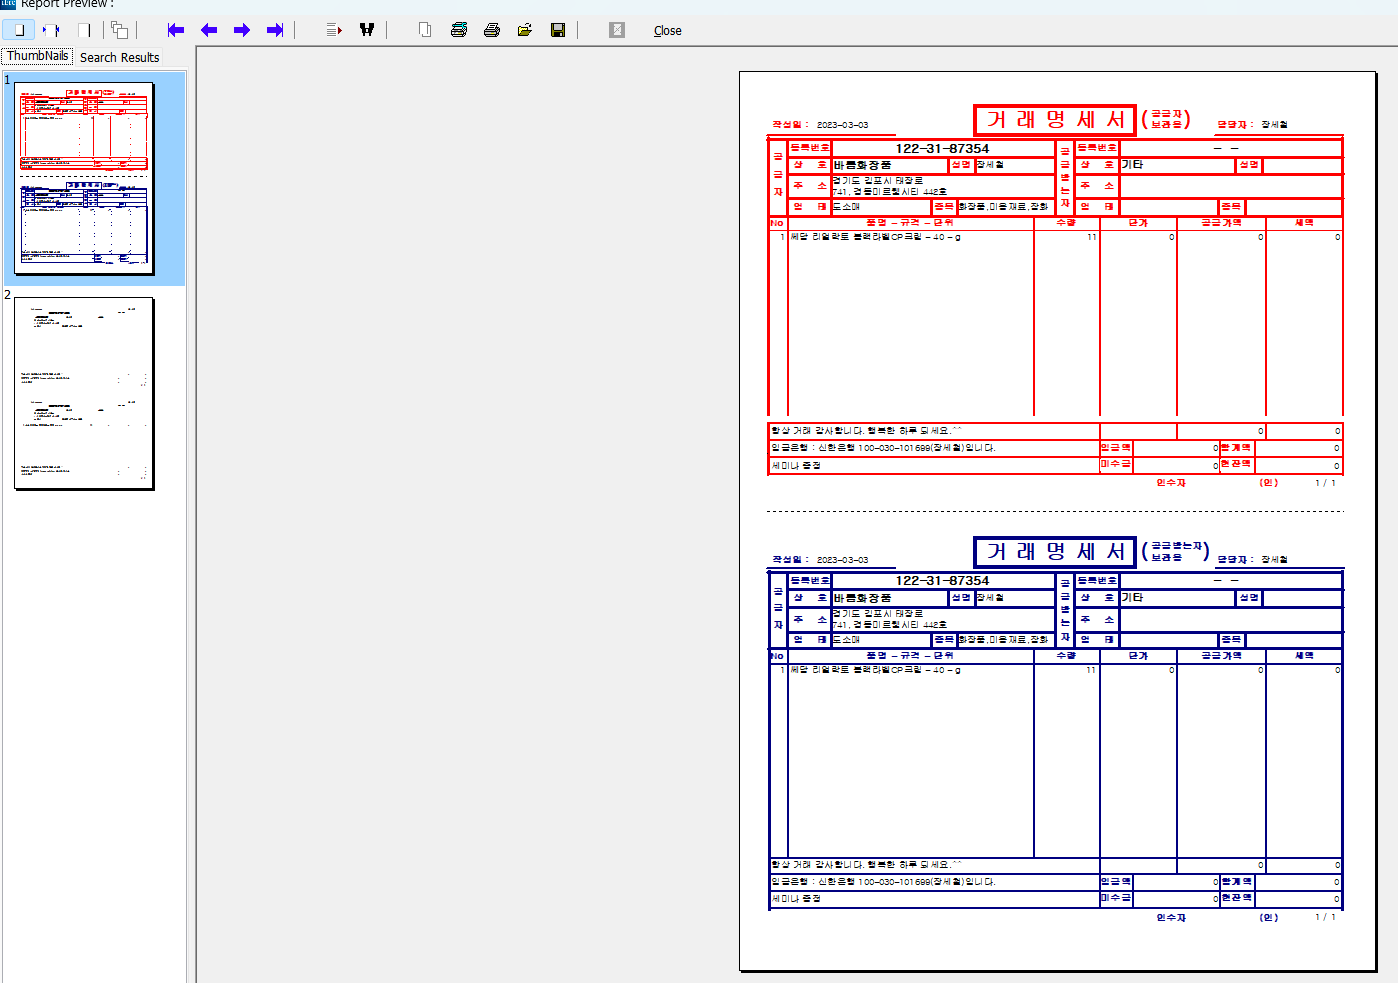Screen dimensions: 1398x983
Task: Click the multiple pages view icon
Action: 119,30
